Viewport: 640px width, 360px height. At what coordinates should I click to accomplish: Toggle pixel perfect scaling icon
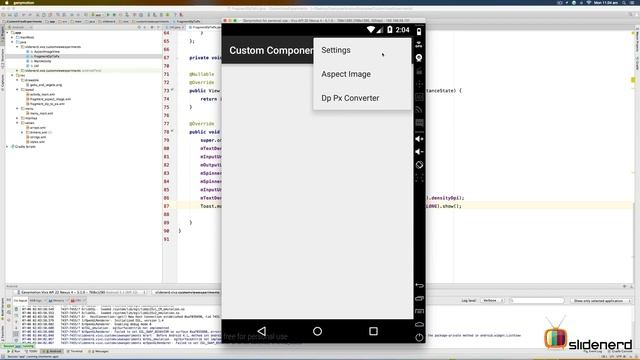419,178
